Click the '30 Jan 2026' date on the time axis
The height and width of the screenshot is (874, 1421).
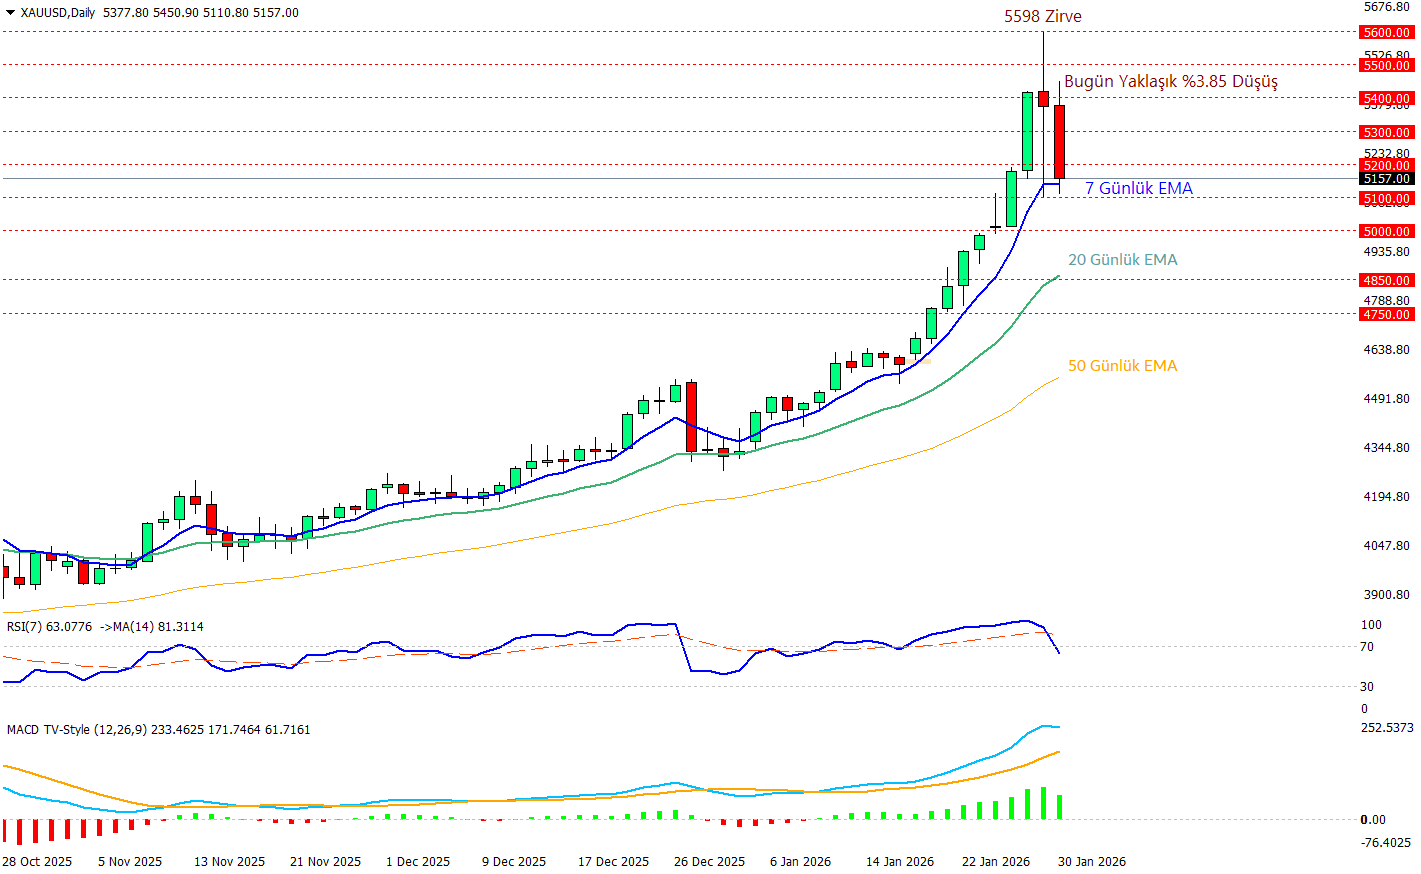point(1091,862)
